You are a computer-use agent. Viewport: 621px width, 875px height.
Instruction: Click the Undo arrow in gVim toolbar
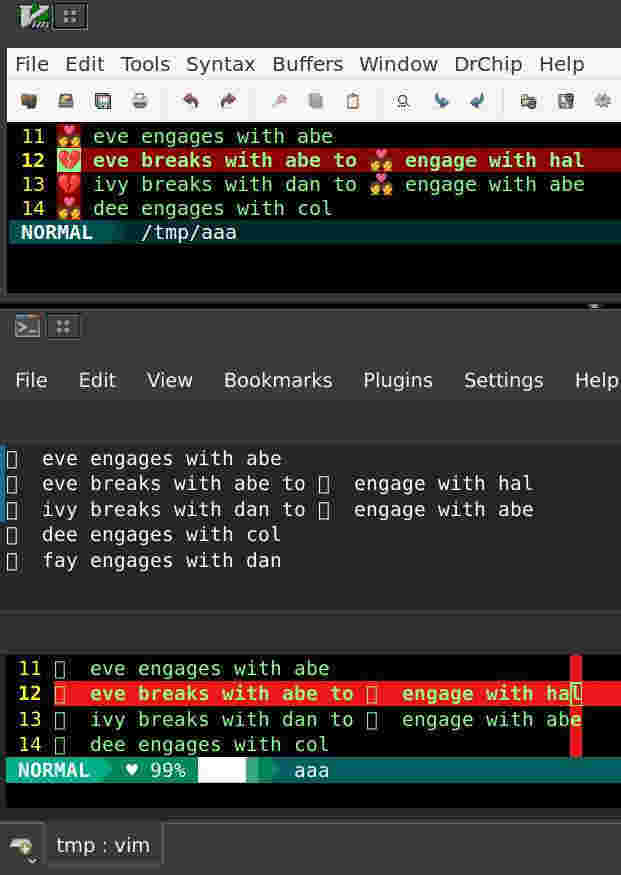(x=191, y=101)
